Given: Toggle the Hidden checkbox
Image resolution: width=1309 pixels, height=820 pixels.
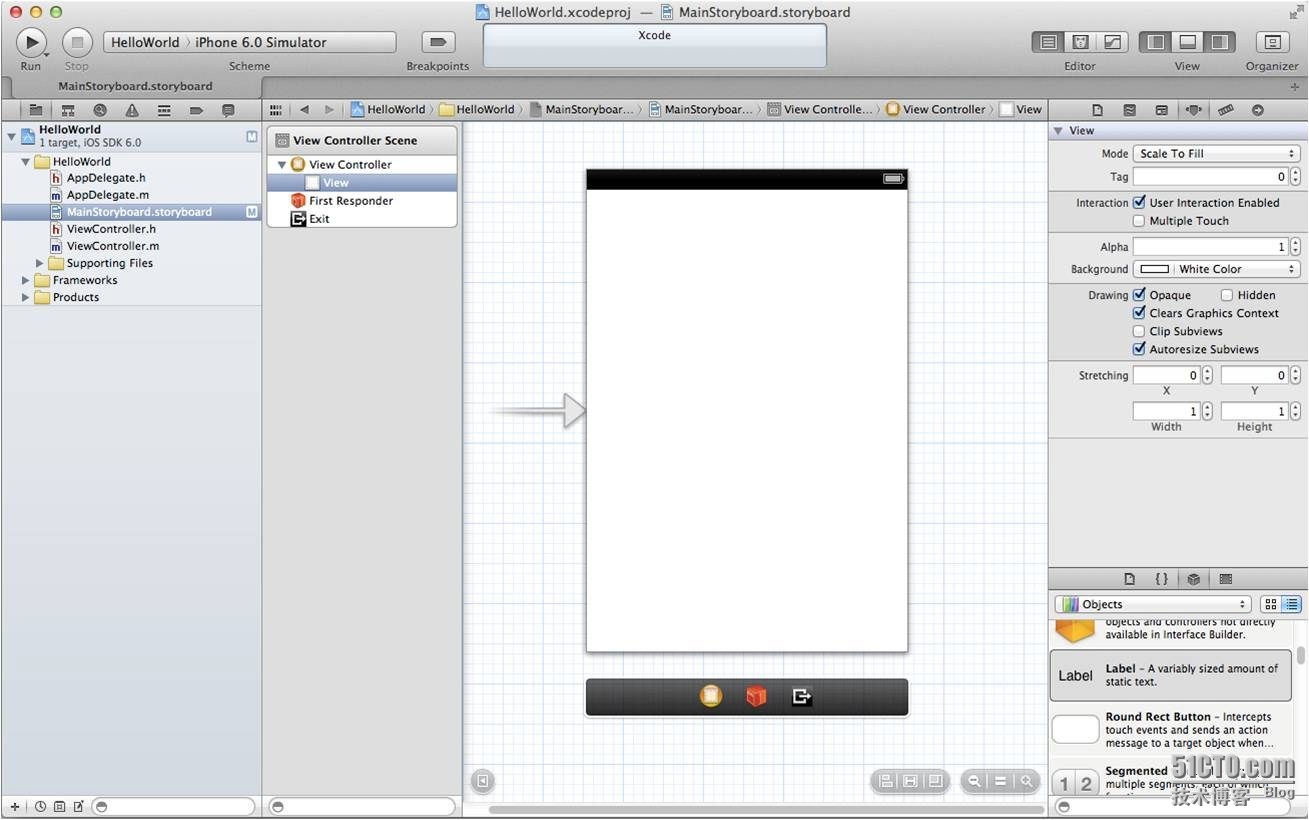Looking at the screenshot, I should 1227,295.
